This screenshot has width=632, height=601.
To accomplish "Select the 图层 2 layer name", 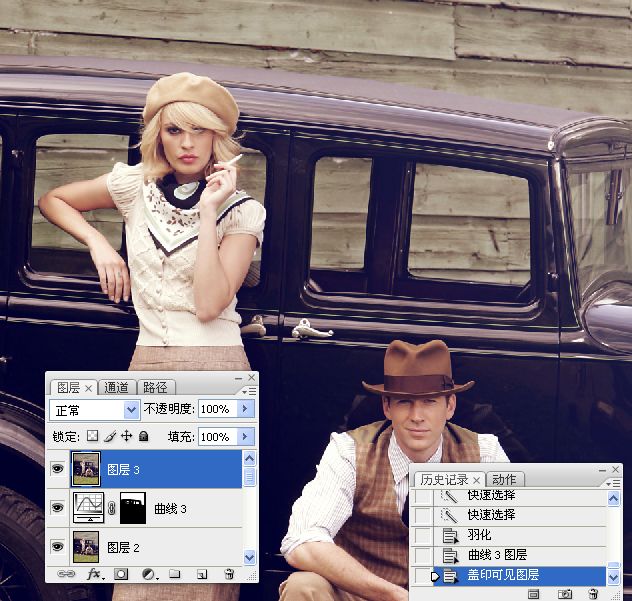I will pos(123,547).
